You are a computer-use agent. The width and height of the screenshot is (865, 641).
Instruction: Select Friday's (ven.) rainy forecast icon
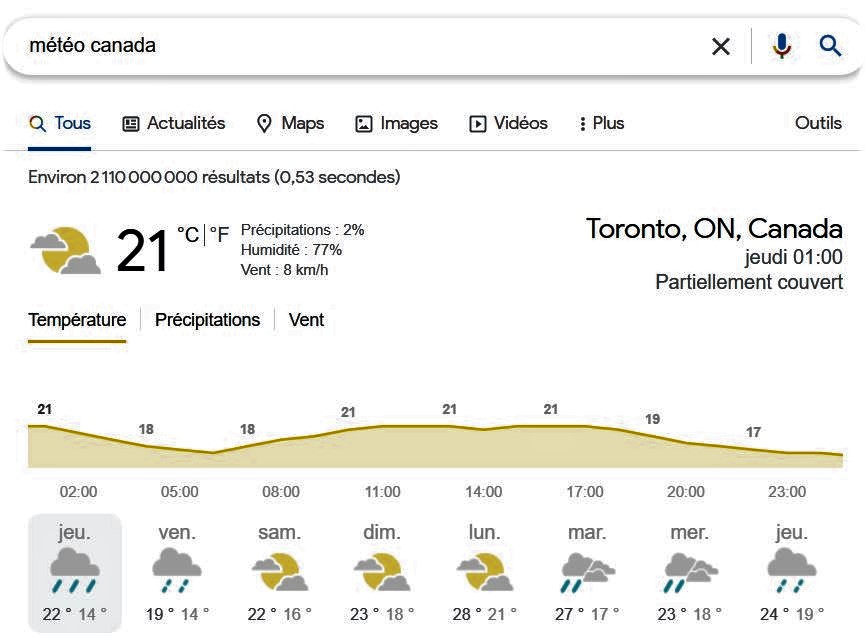pyautogui.click(x=177, y=571)
